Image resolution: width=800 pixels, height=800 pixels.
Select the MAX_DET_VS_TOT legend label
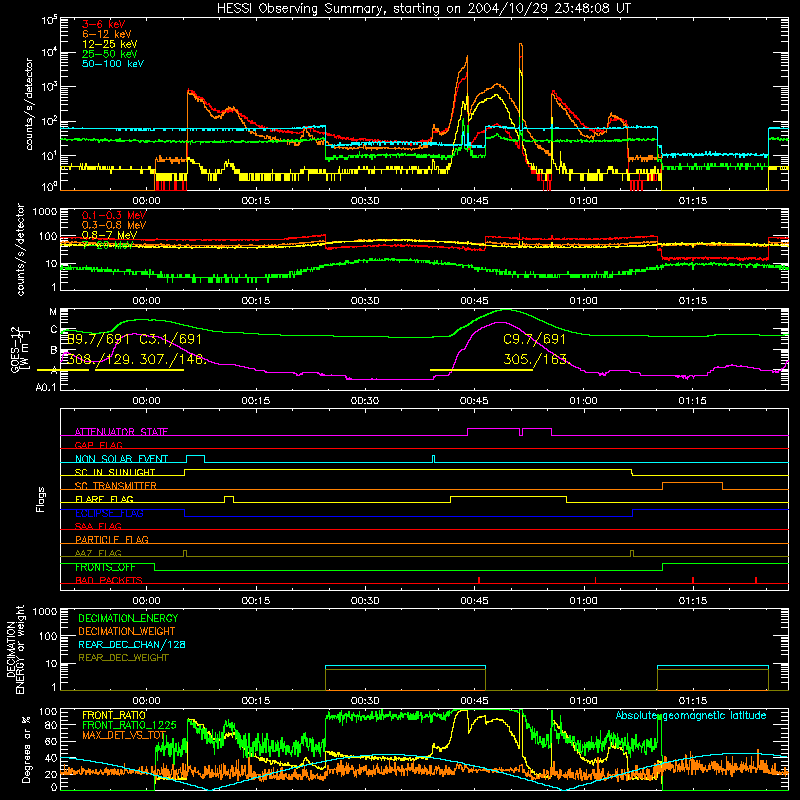click(124, 735)
